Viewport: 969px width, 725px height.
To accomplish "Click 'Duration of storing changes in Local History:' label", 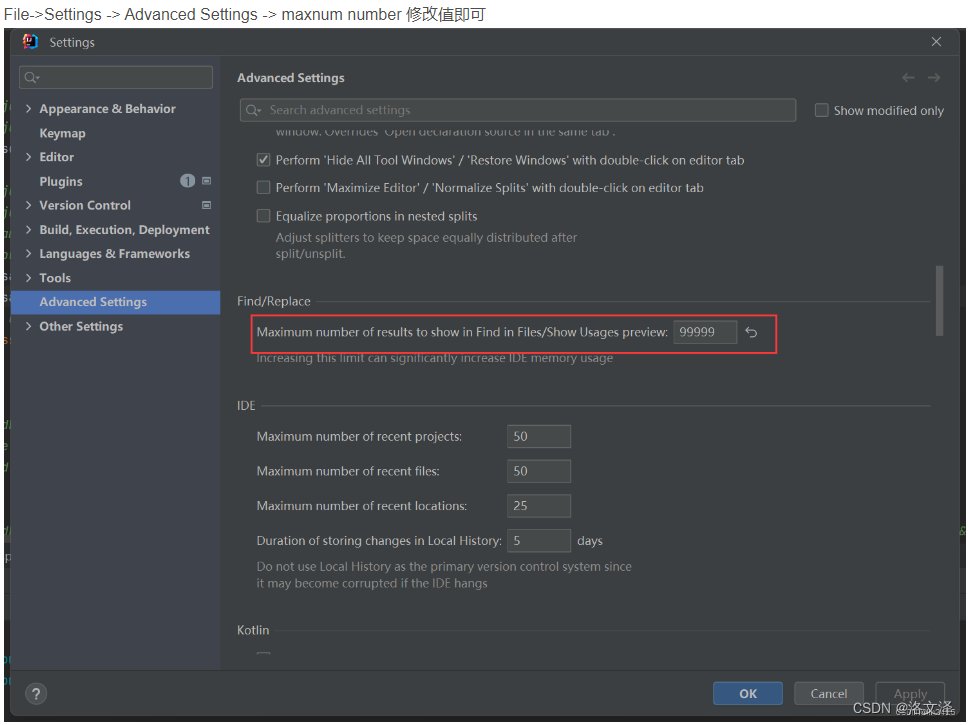I will [379, 541].
